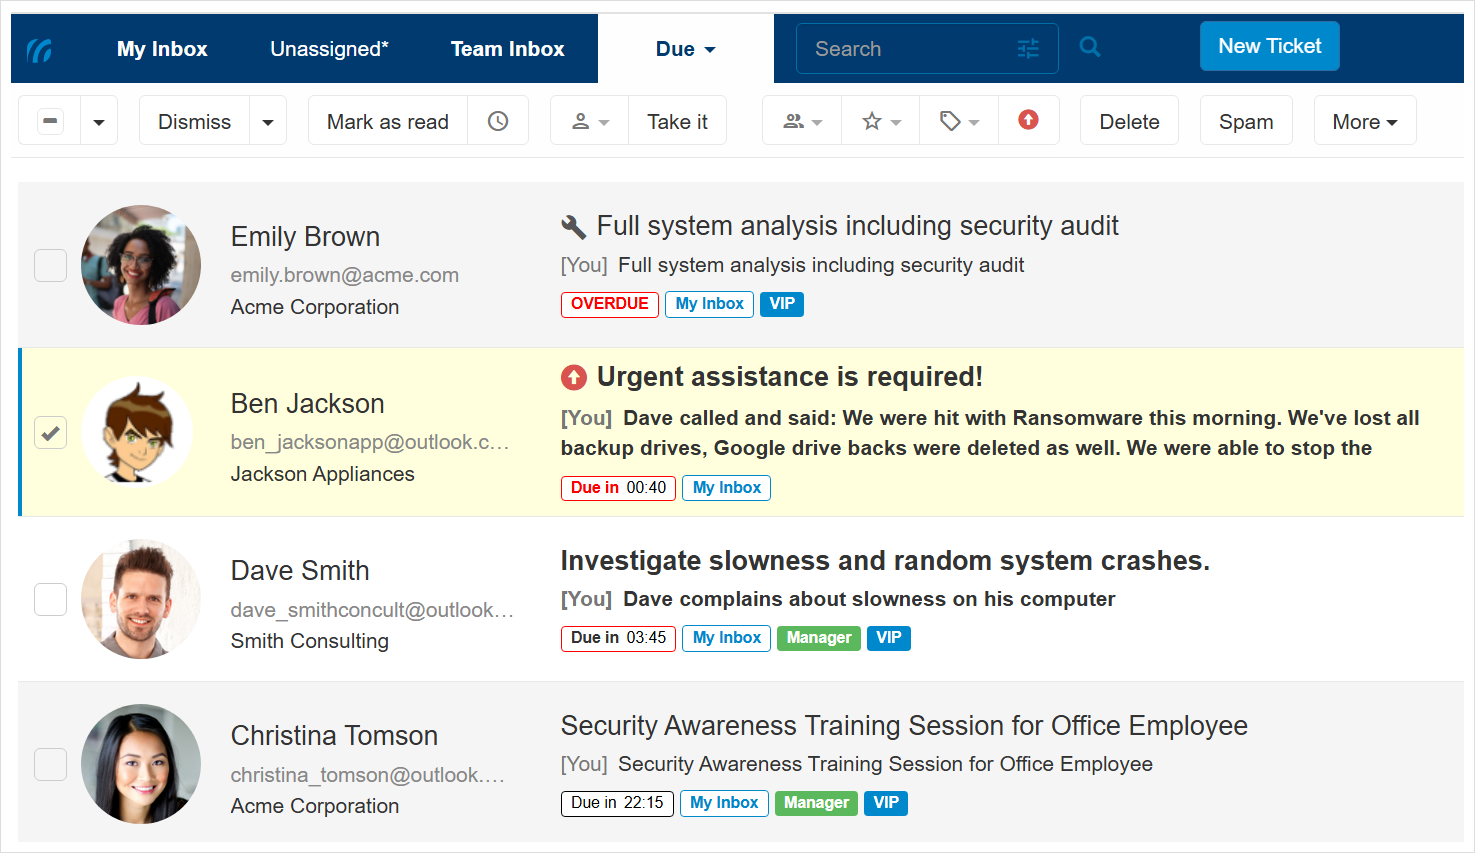Click the New Ticket button
The width and height of the screenshot is (1475, 853).
pyautogui.click(x=1269, y=46)
